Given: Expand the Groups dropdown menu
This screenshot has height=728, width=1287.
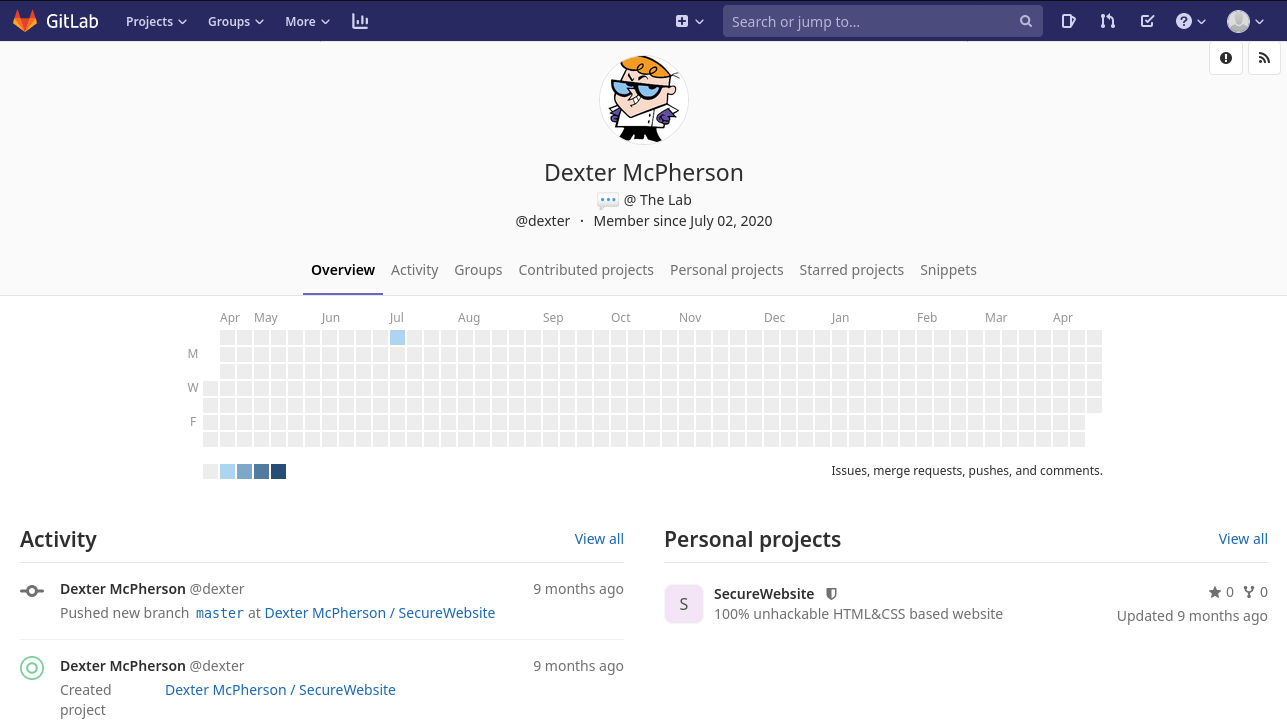Looking at the screenshot, I should pyautogui.click(x=235, y=21).
